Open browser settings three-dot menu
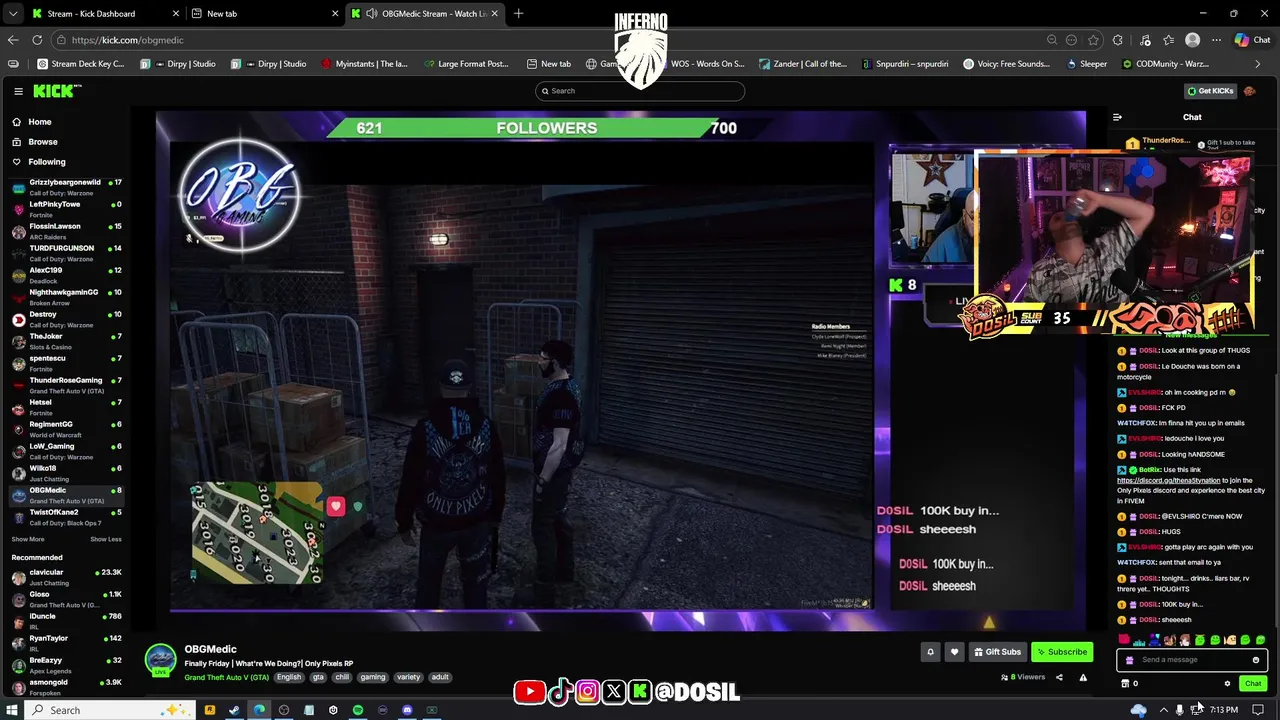Screen dimensions: 1280x720 pyautogui.click(x=1216, y=40)
